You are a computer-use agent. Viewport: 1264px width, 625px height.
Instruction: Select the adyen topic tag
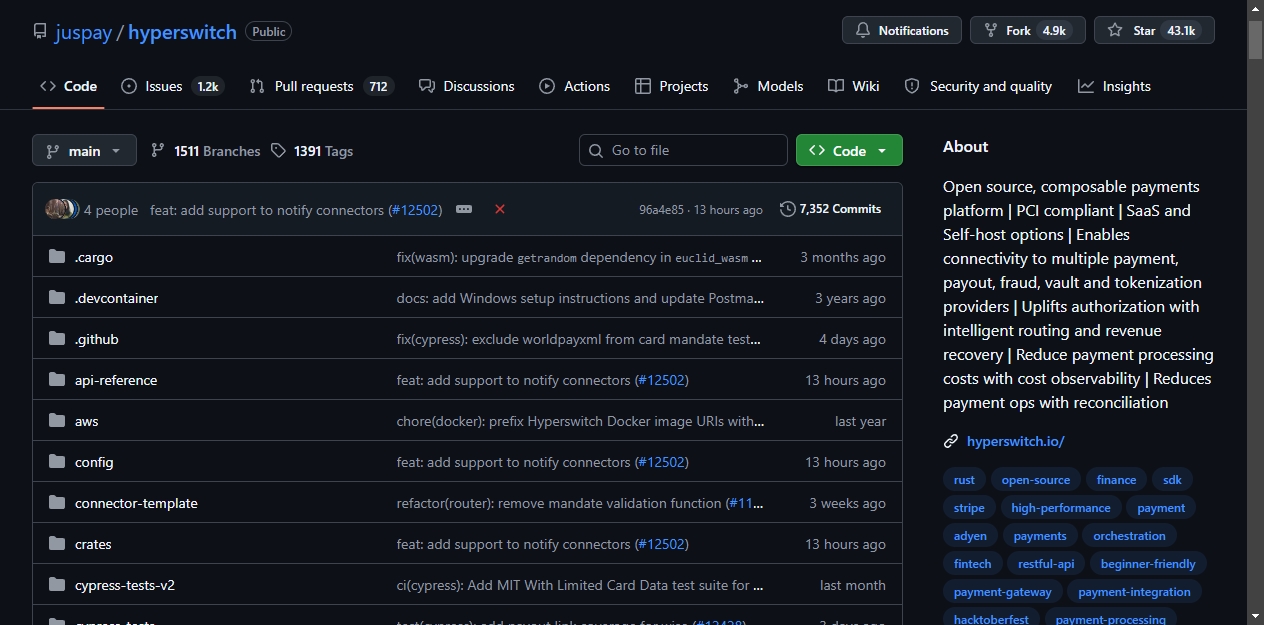pyautogui.click(x=970, y=536)
